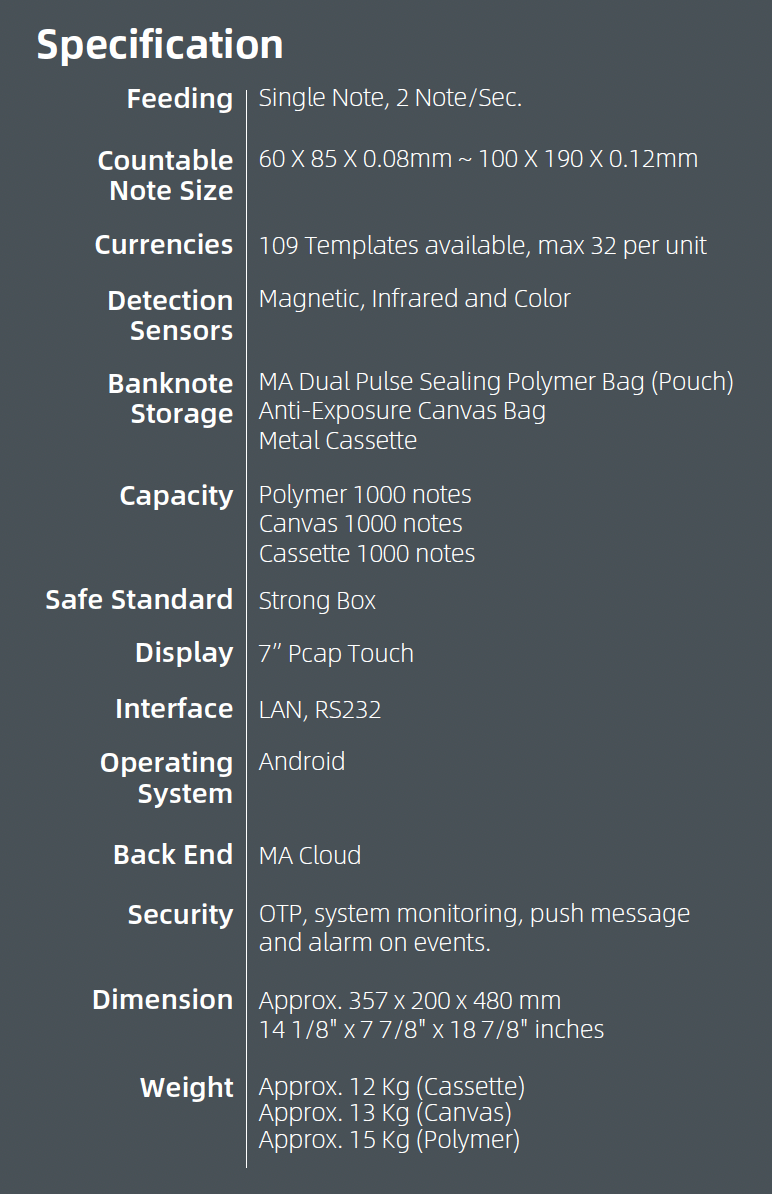Select the Banknote Storage label

tap(170, 398)
